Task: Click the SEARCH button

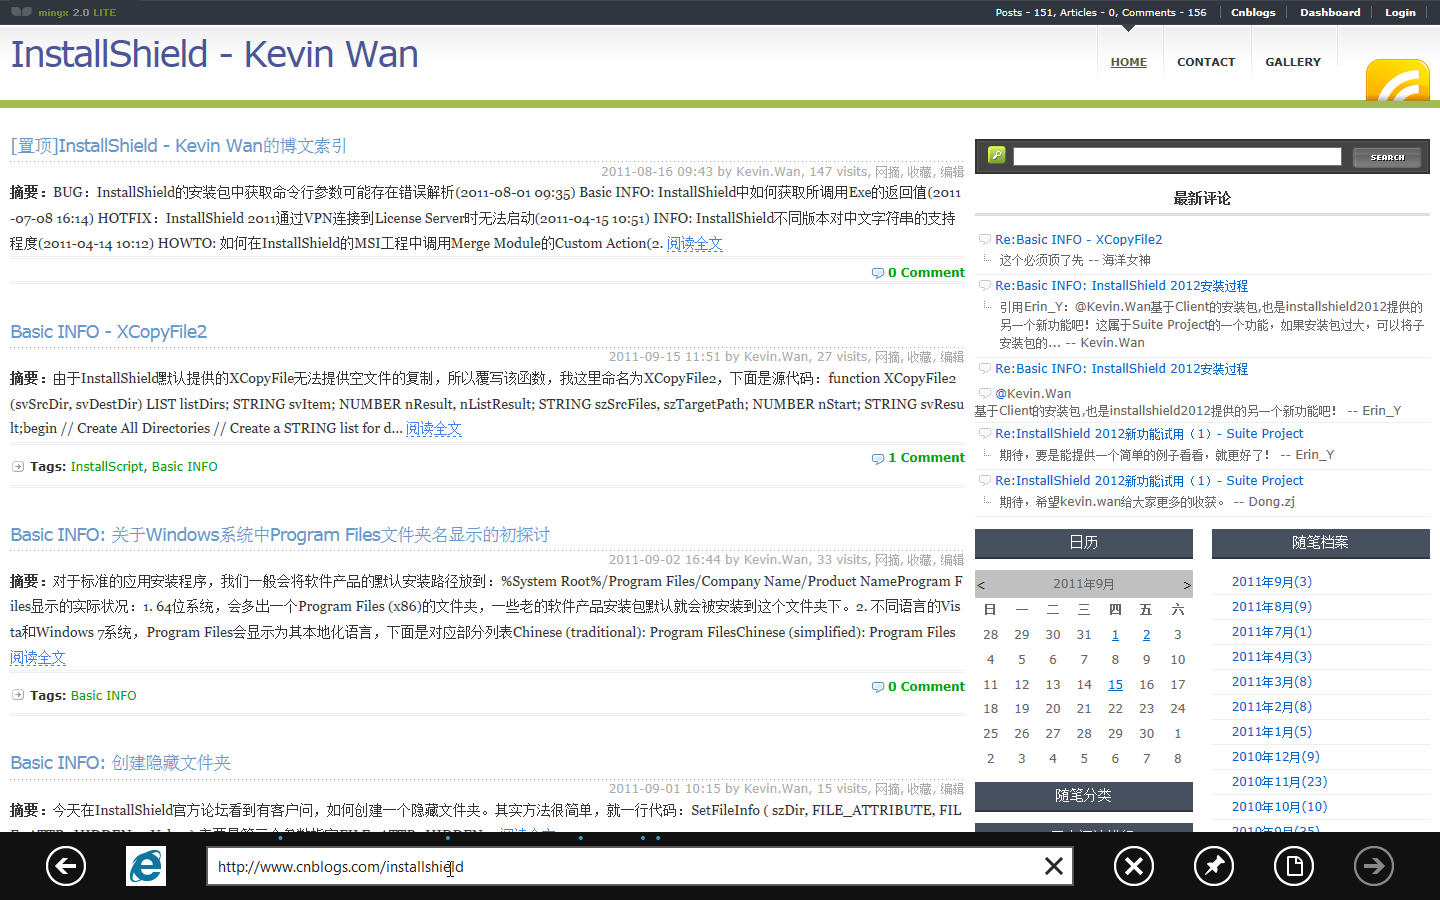Action: pos(1387,157)
